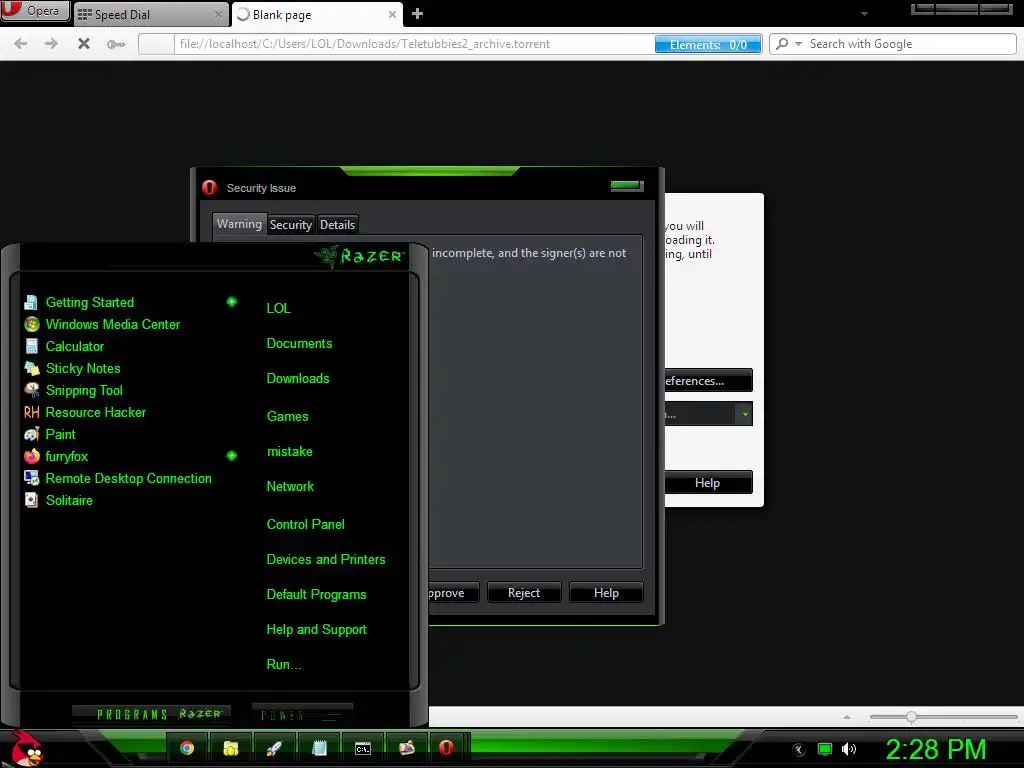The image size is (1024, 768).
Task: Click the paint palette taskbar icon
Action: [x=407, y=748]
